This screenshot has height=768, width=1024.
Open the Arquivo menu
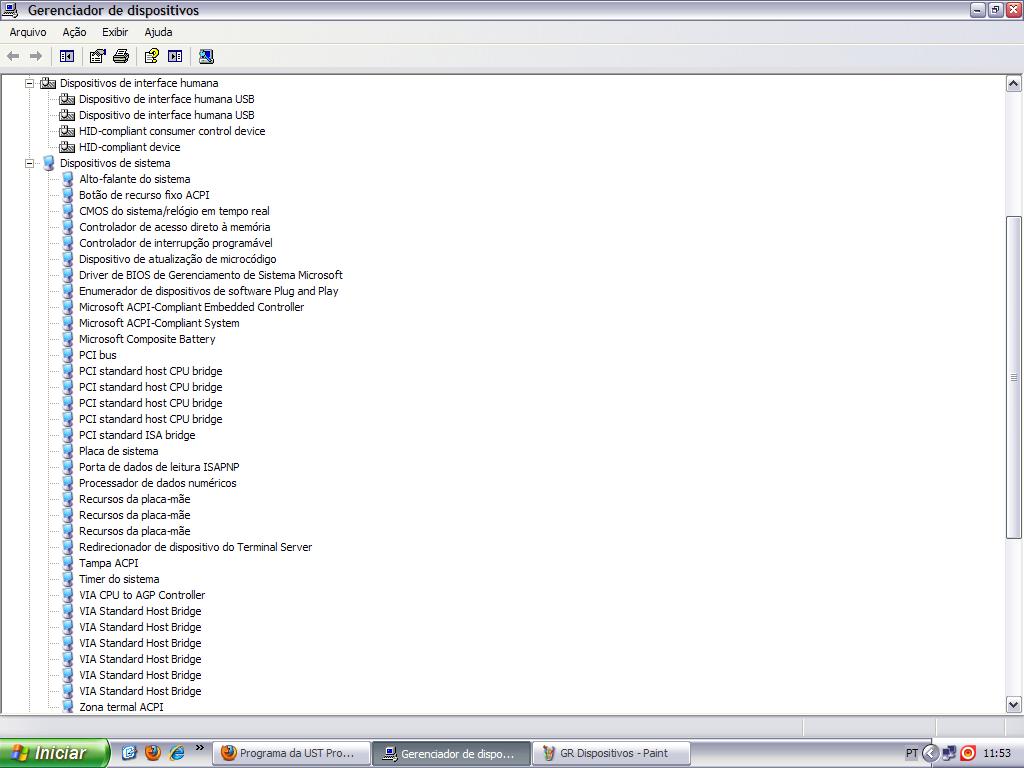28,32
